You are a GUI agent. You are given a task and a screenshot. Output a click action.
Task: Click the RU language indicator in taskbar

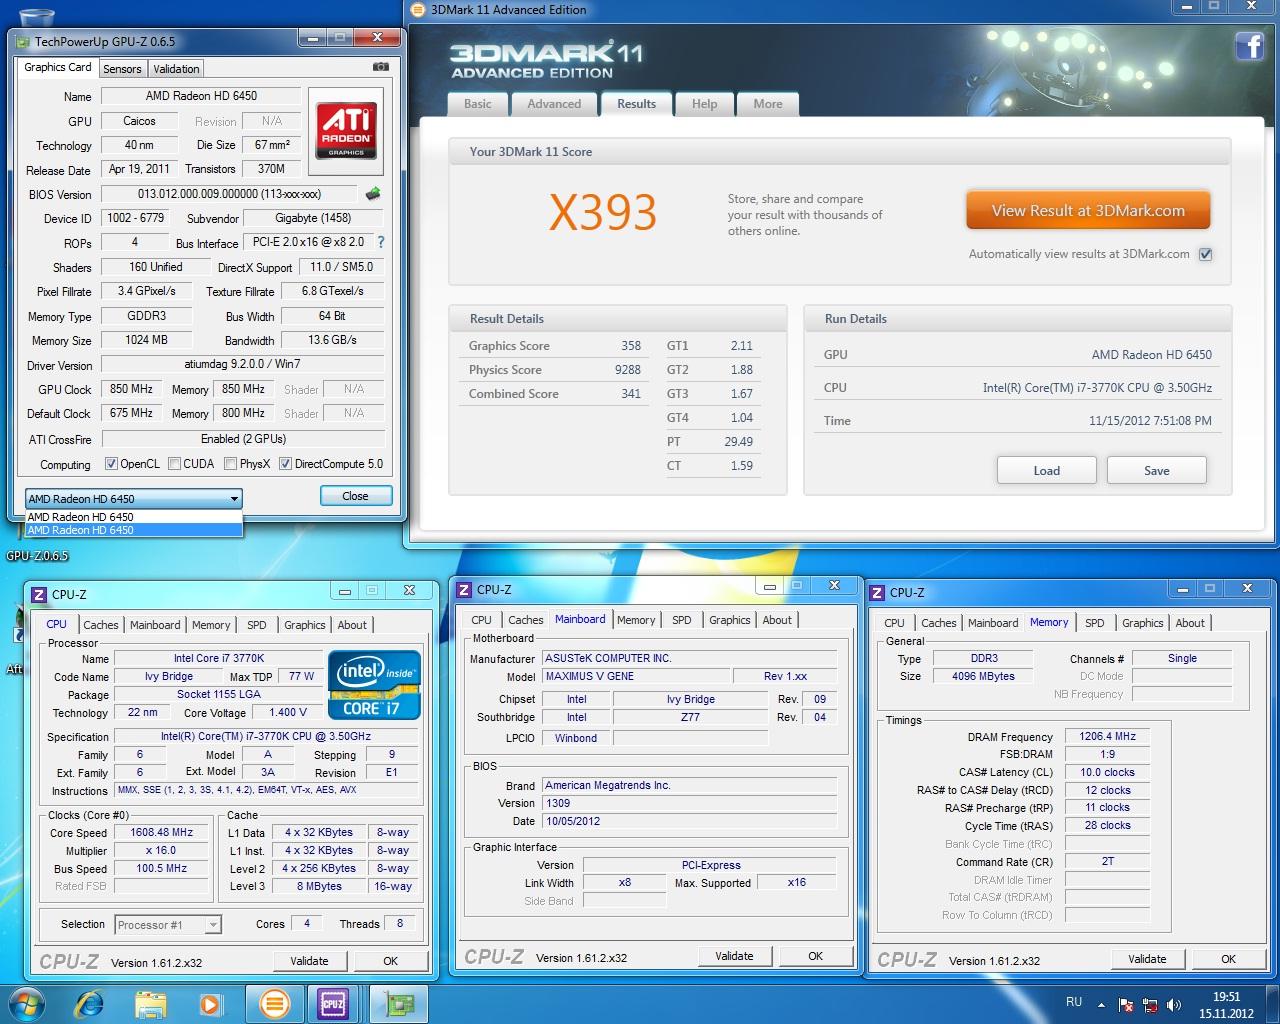point(1074,1001)
